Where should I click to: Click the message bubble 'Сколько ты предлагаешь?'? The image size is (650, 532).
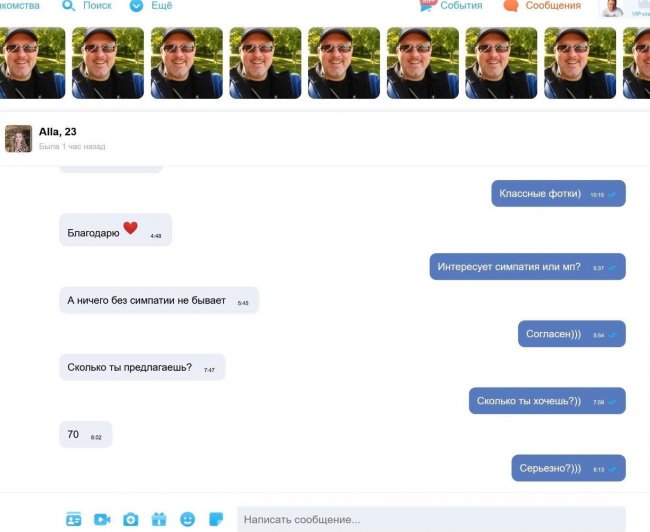click(142, 367)
